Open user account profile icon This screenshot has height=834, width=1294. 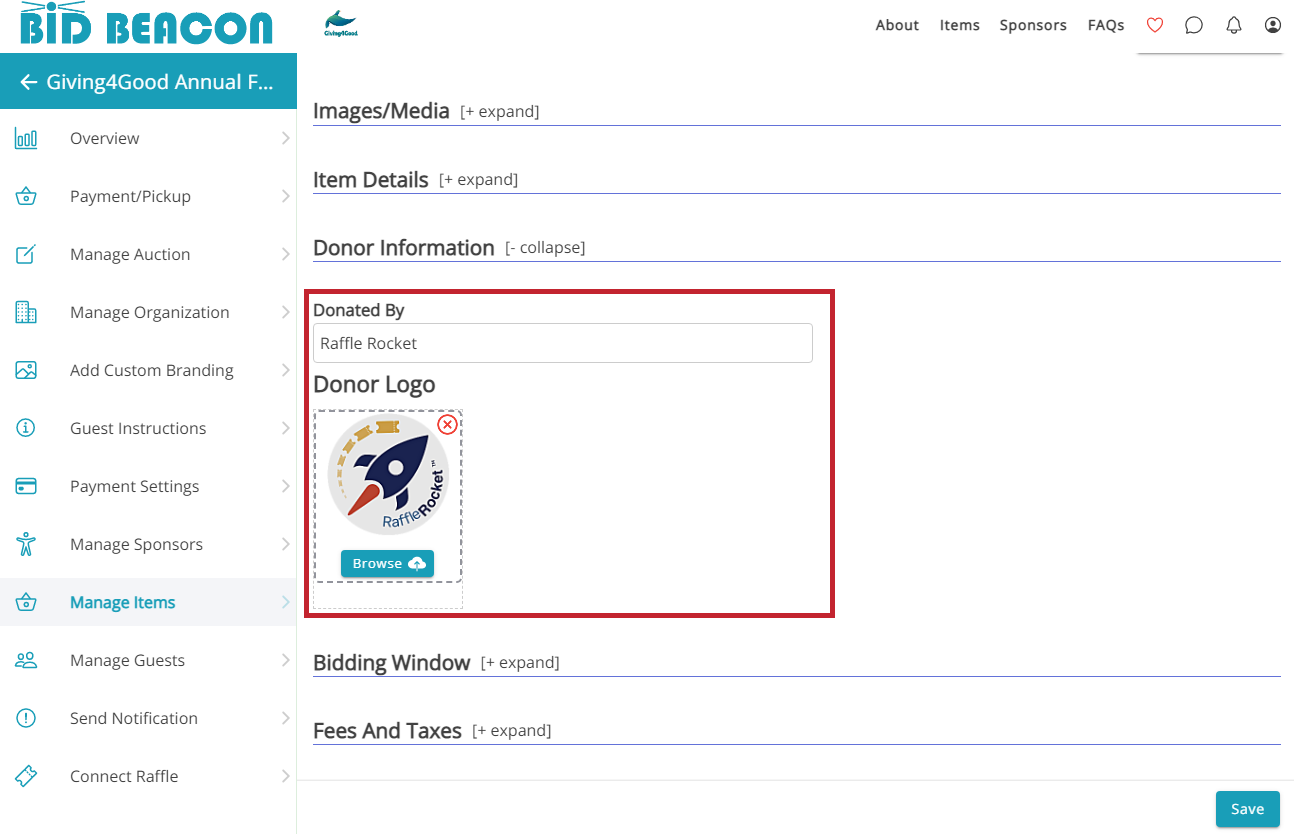pyautogui.click(x=1272, y=25)
